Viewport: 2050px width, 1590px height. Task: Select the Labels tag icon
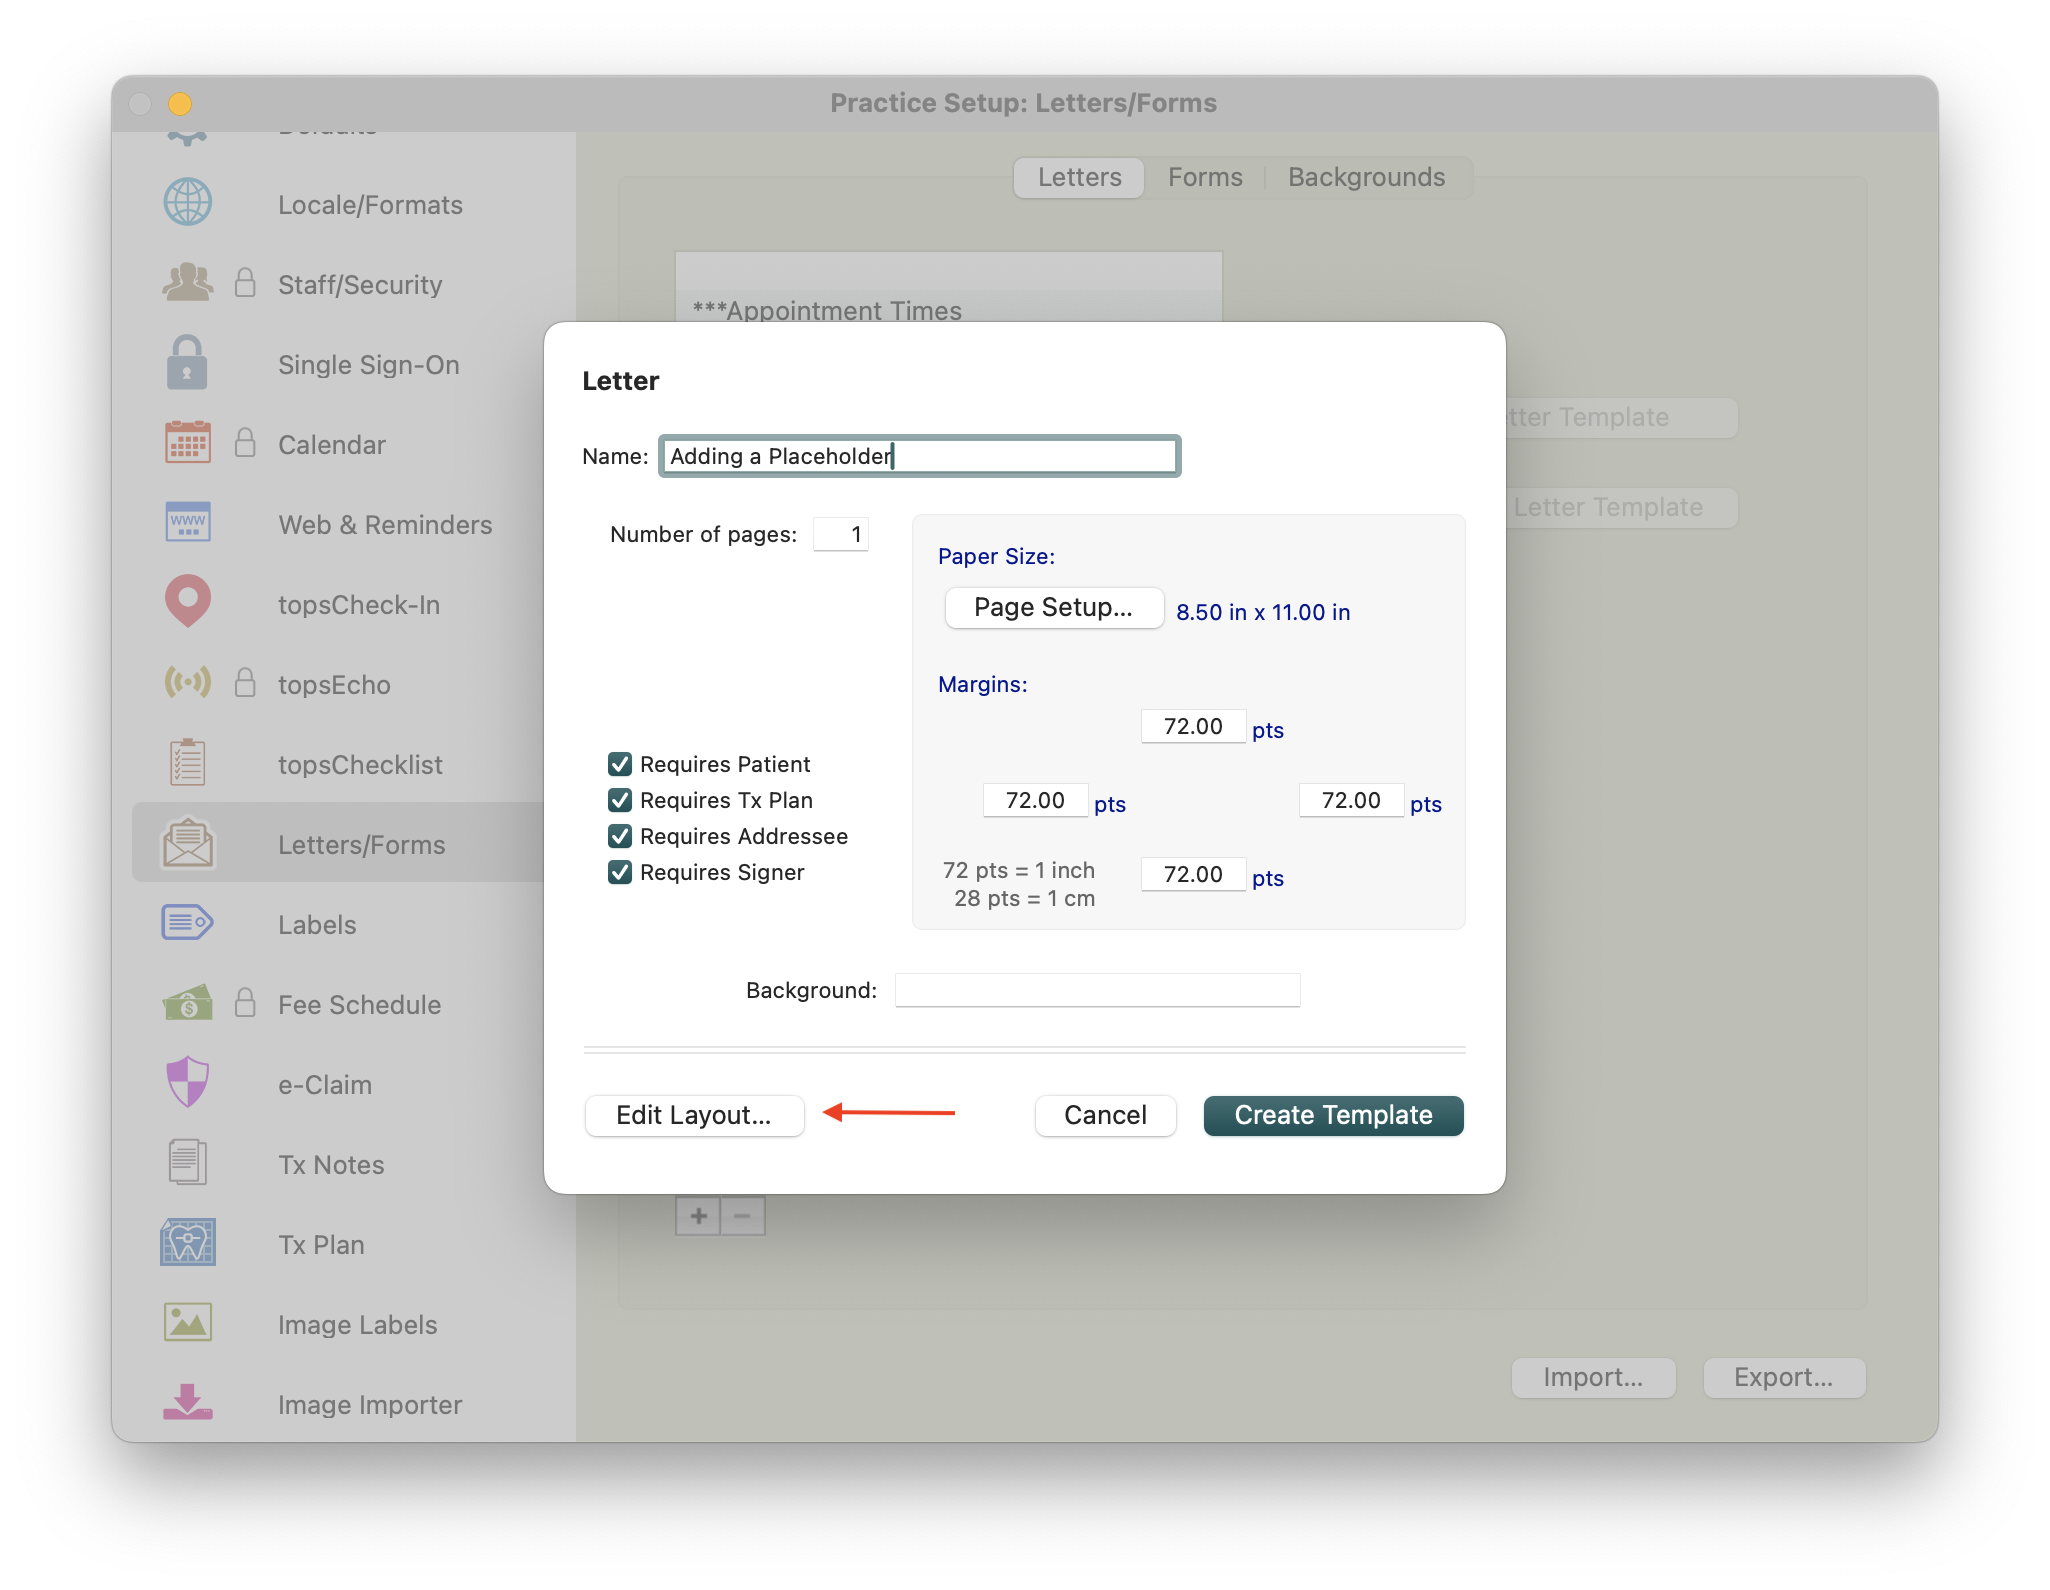point(187,922)
